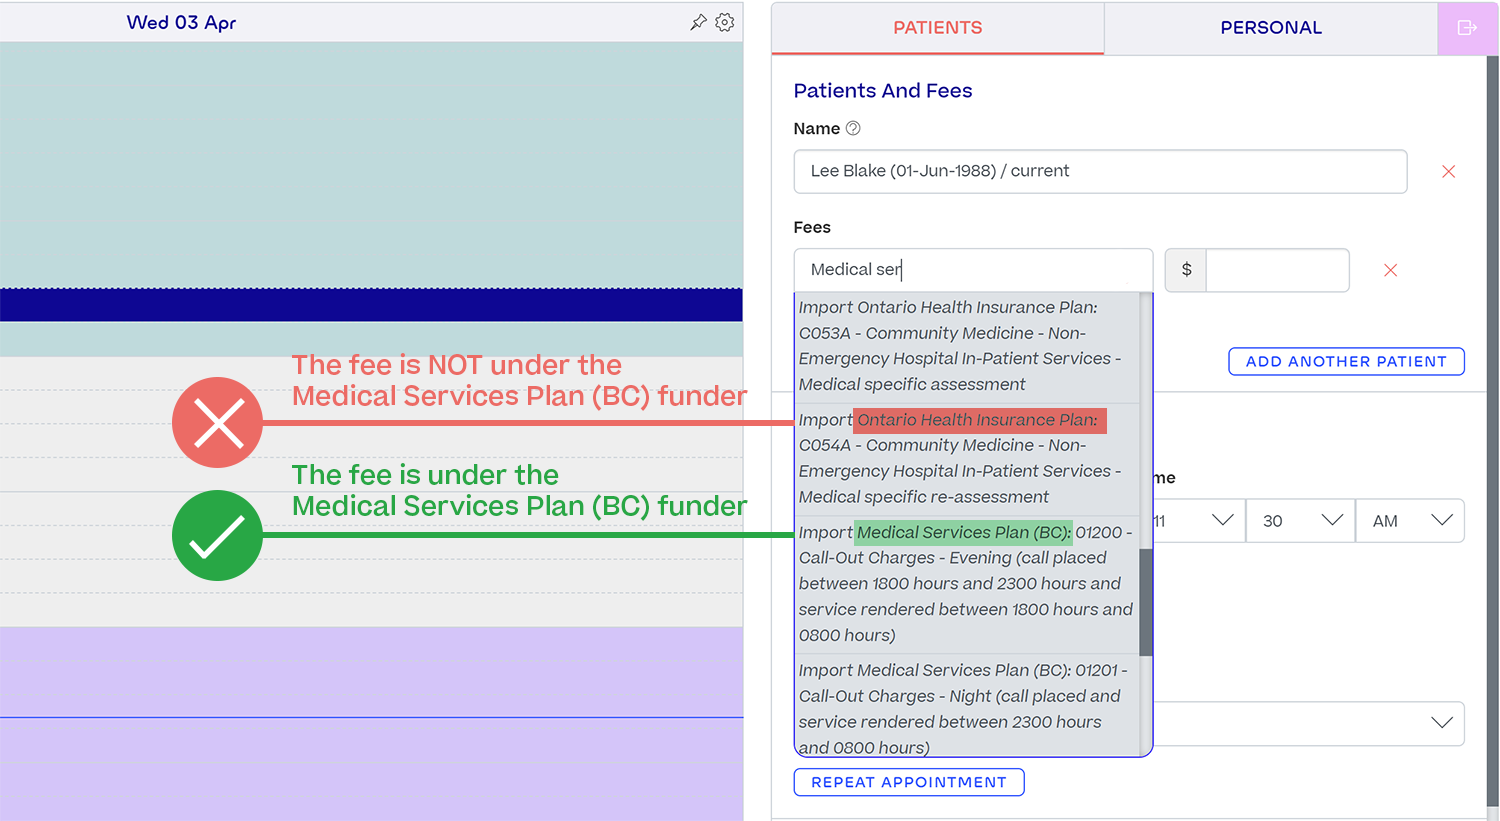
Task: Click the ADD ANOTHER PATIENT button
Action: [1346, 361]
